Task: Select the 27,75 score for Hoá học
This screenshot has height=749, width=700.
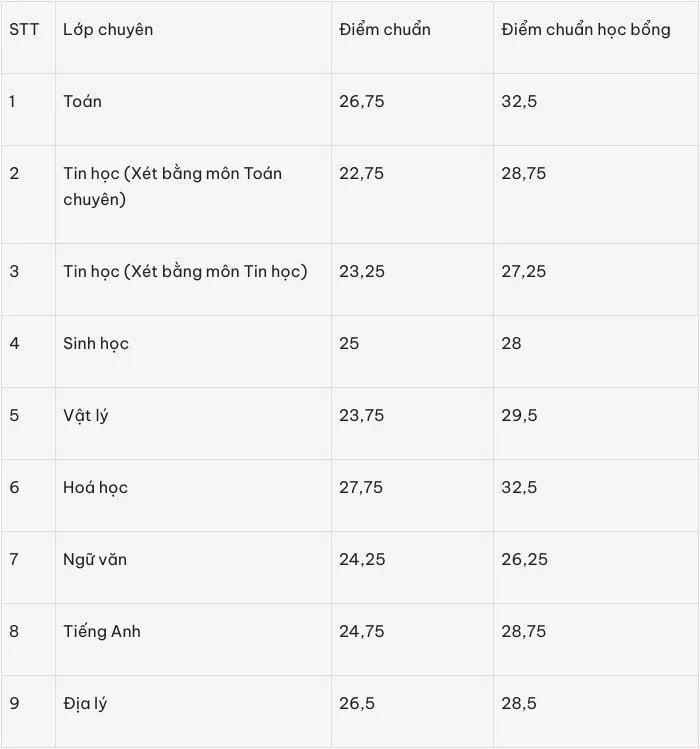Action: pos(412,495)
